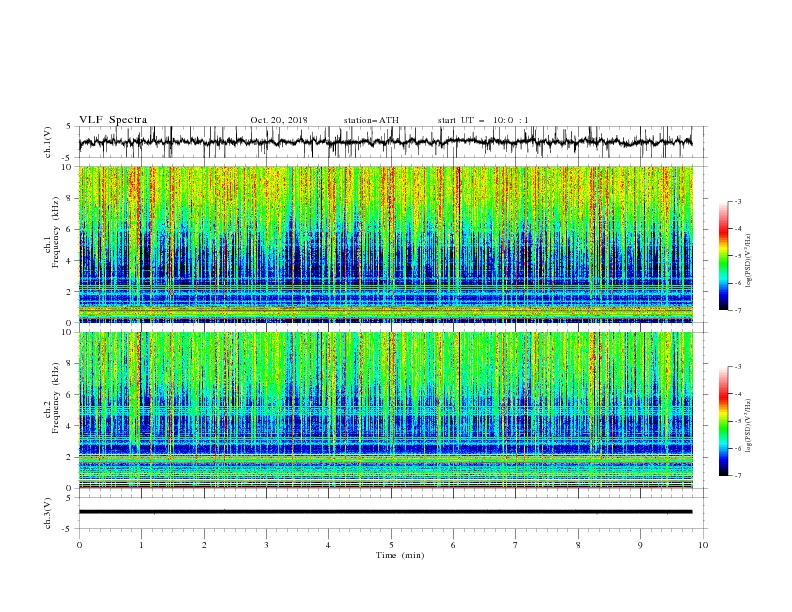This screenshot has height=612, width=792.
Task: Click time axis tick label "3"
Action: point(266,545)
